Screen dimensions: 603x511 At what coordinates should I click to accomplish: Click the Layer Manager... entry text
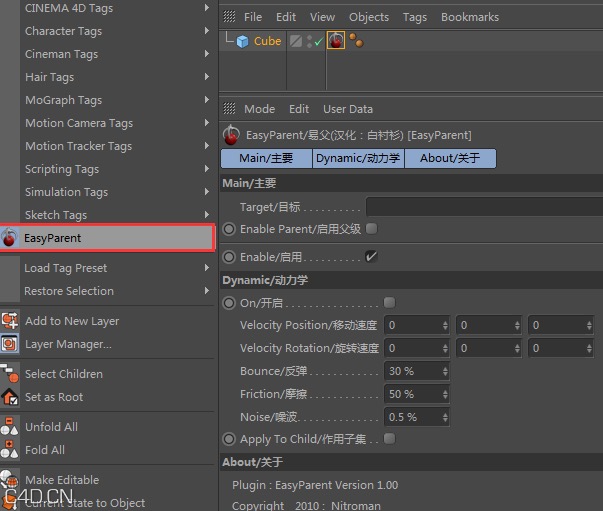tap(68, 344)
